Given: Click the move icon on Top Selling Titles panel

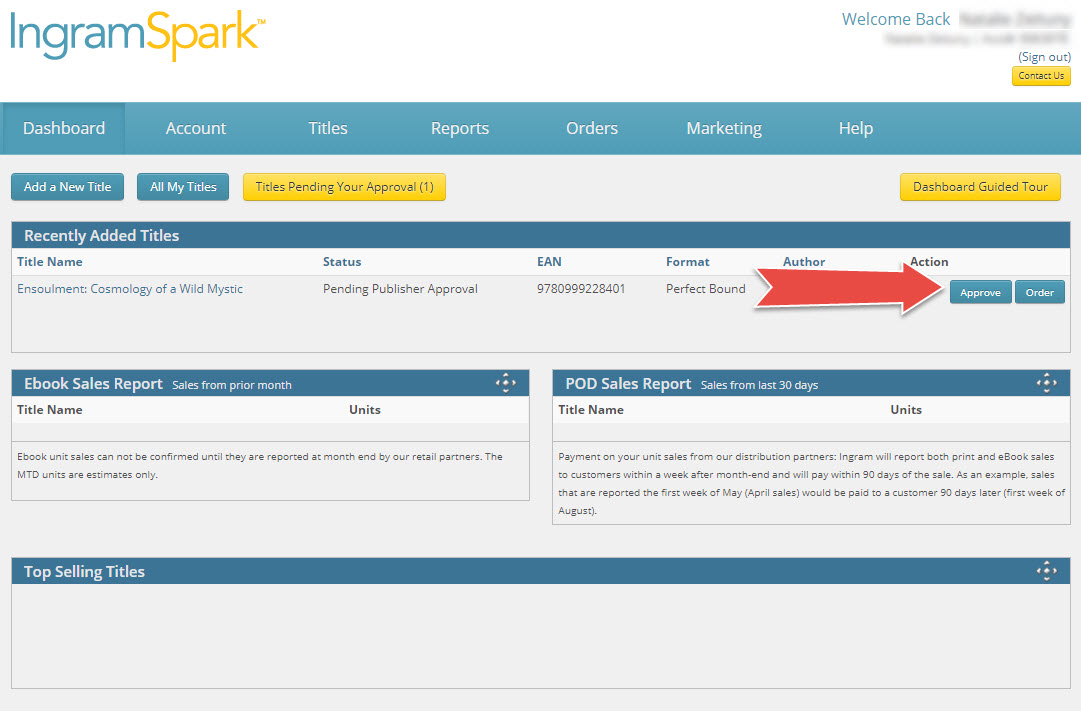Looking at the screenshot, I should 1047,570.
